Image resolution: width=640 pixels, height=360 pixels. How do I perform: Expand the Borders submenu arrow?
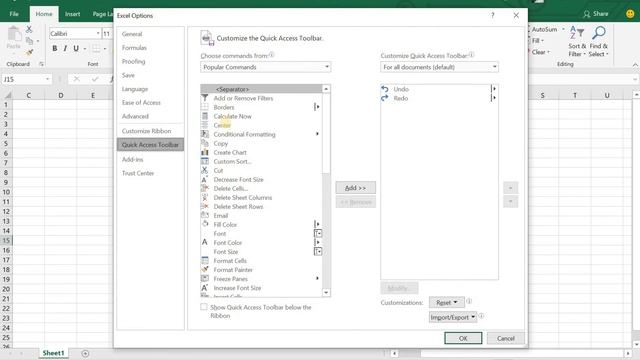pyautogui.click(x=317, y=107)
